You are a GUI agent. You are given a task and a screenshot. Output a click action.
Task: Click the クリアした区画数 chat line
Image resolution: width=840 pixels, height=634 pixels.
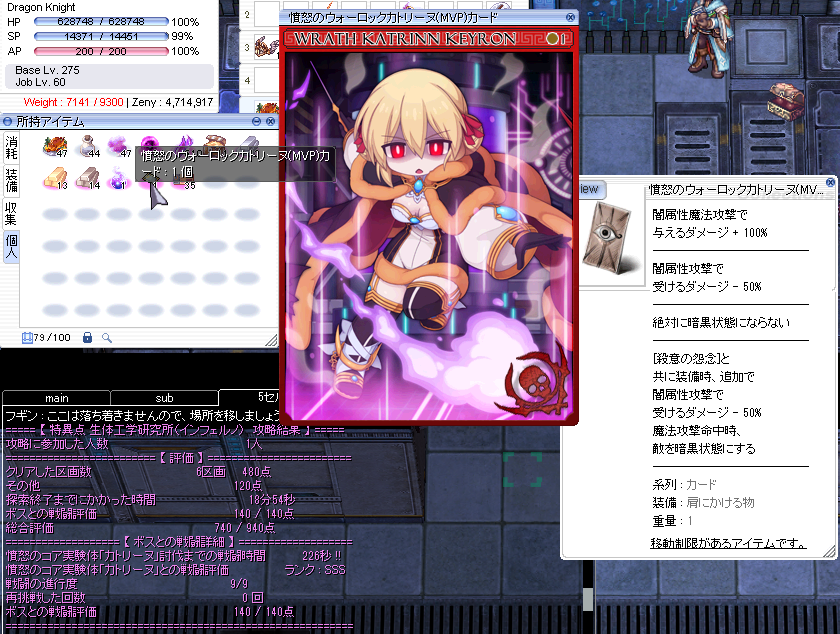click(139, 472)
